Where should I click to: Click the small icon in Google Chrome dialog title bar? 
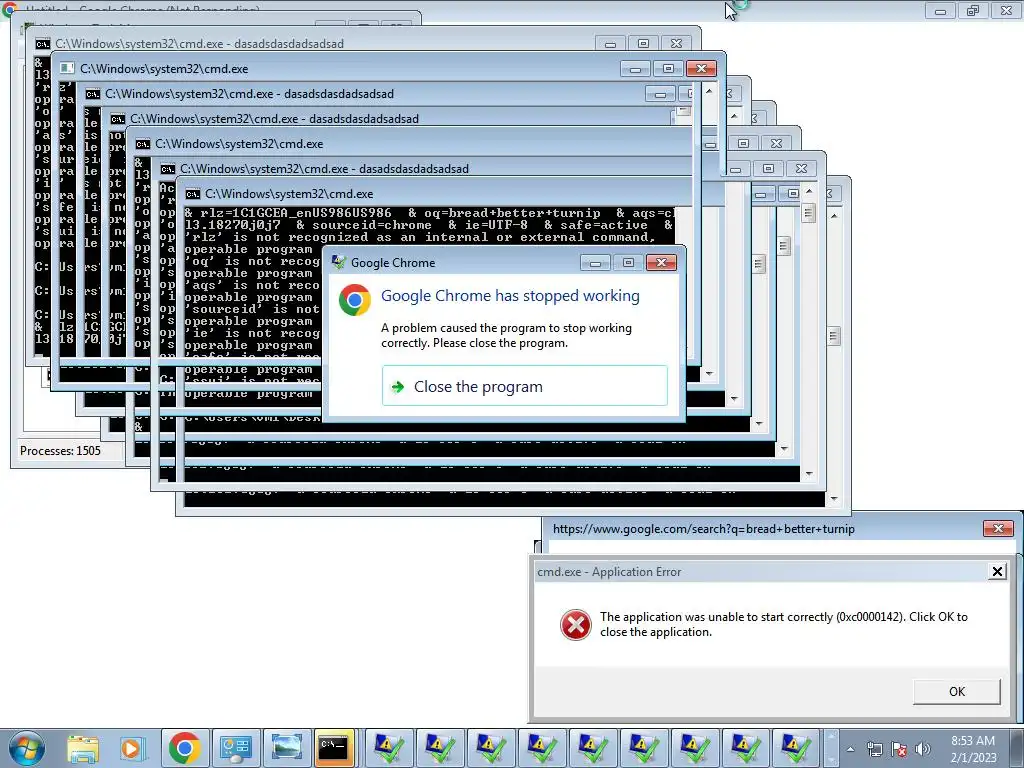(x=338, y=263)
